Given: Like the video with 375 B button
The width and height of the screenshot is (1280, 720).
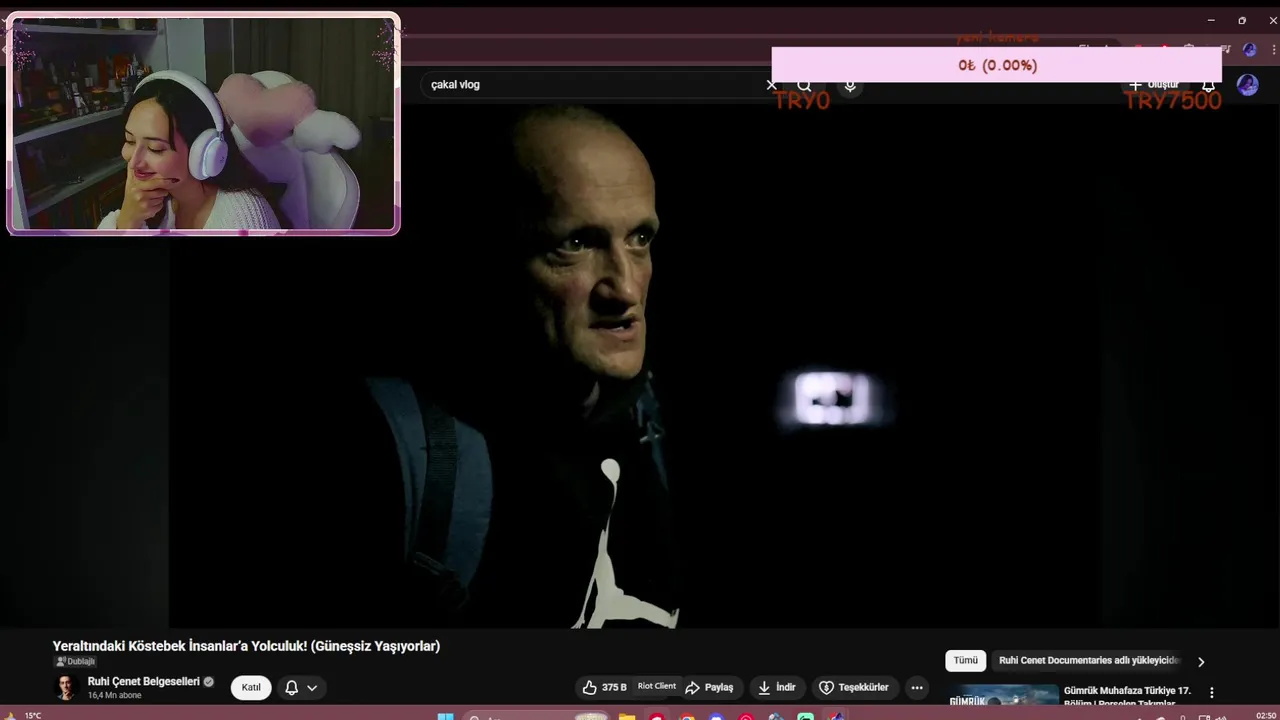Looking at the screenshot, I should (x=605, y=688).
